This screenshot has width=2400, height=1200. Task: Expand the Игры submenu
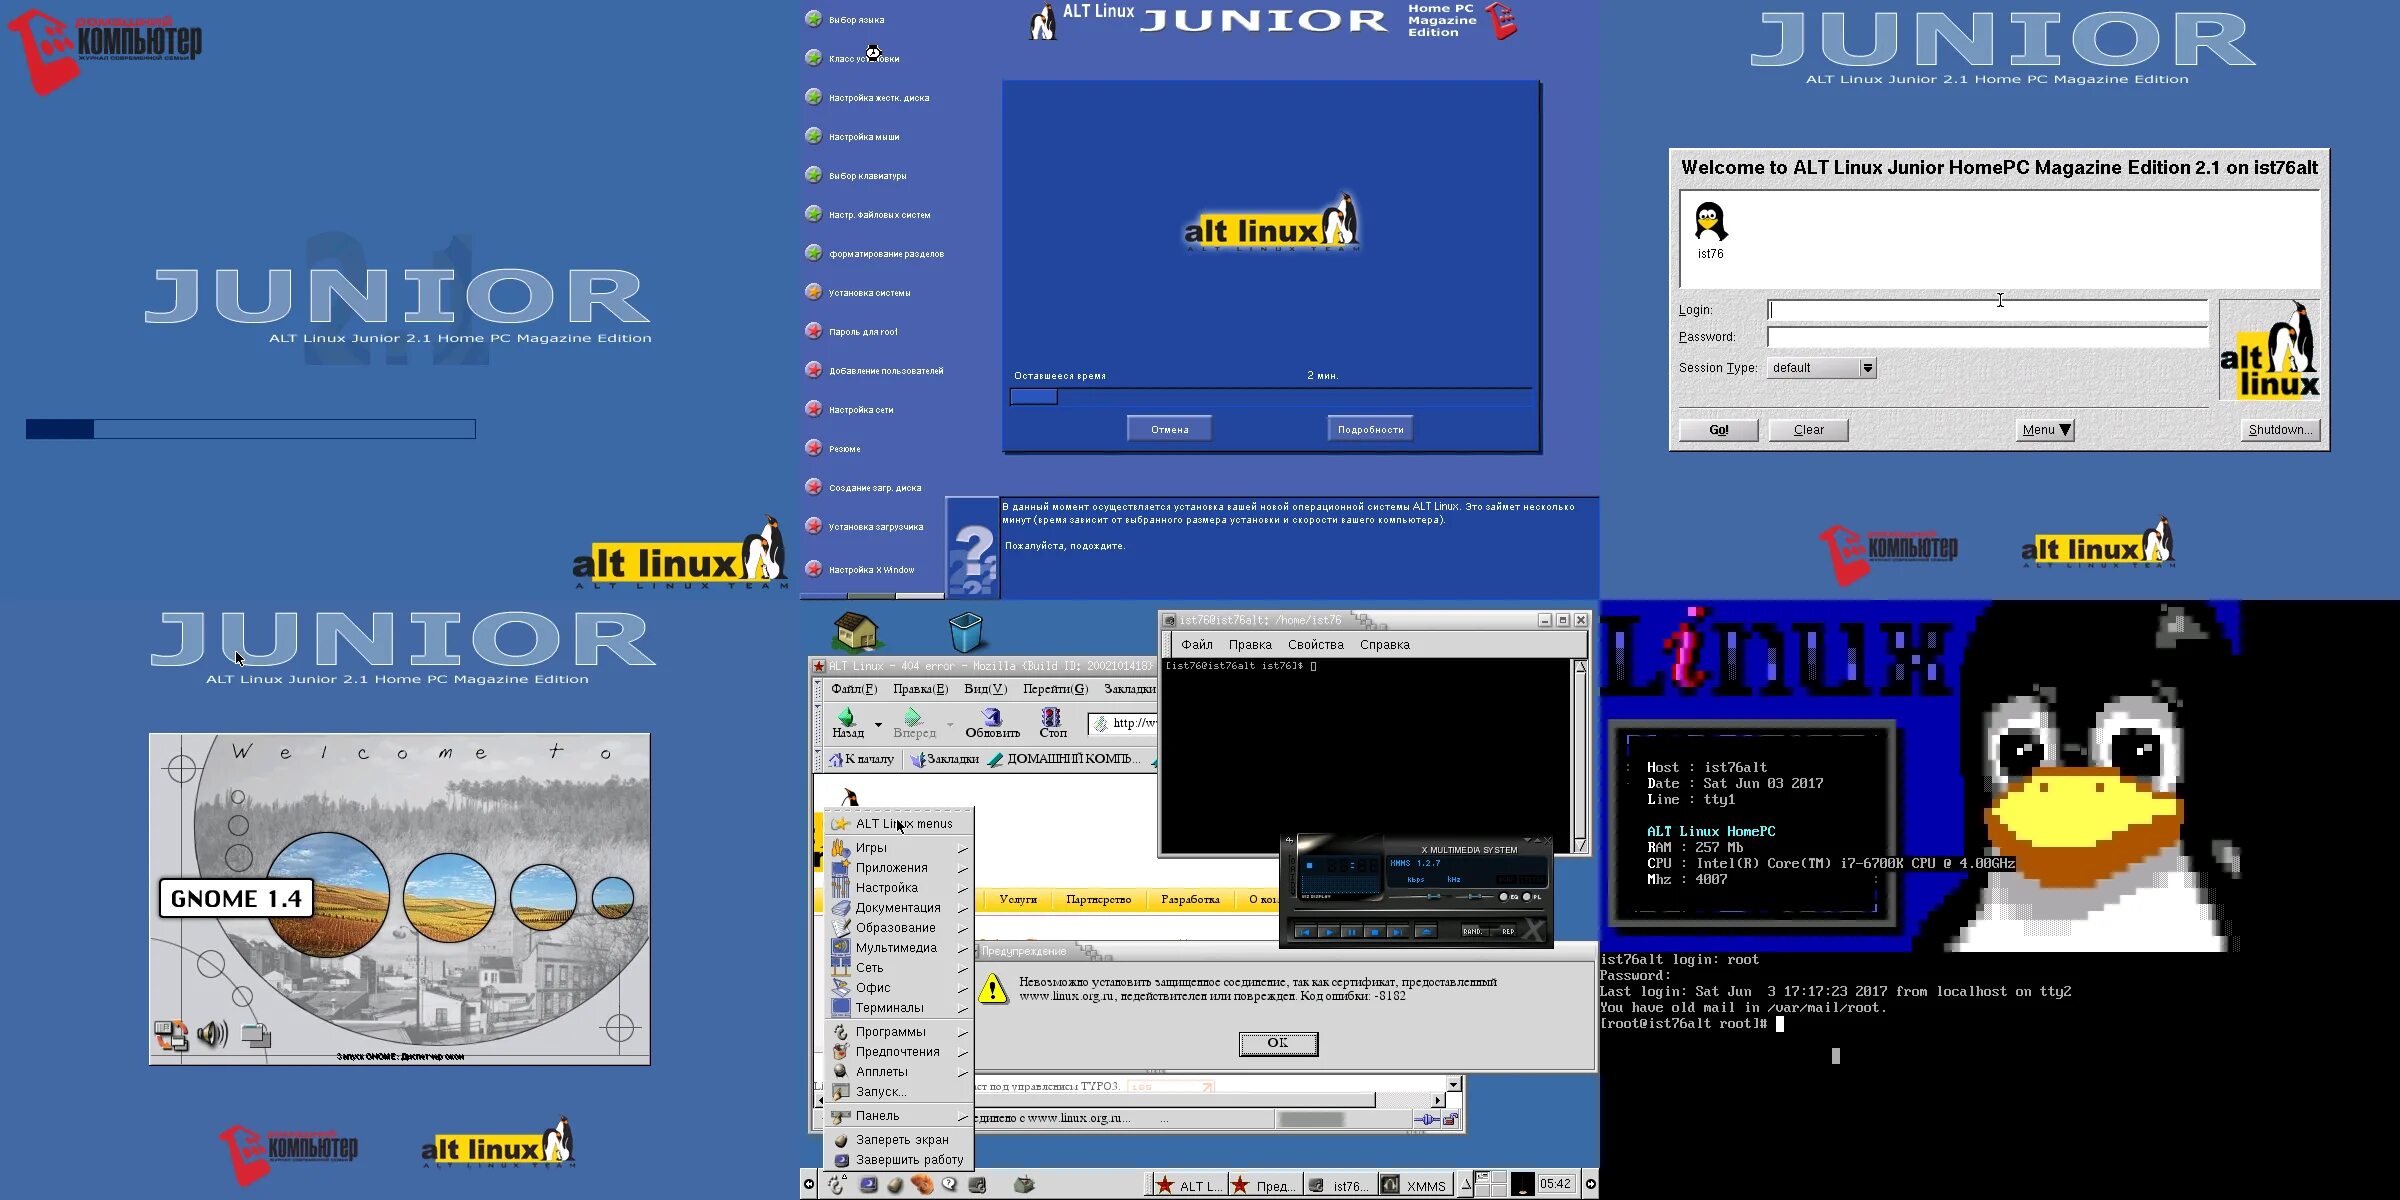(x=899, y=848)
